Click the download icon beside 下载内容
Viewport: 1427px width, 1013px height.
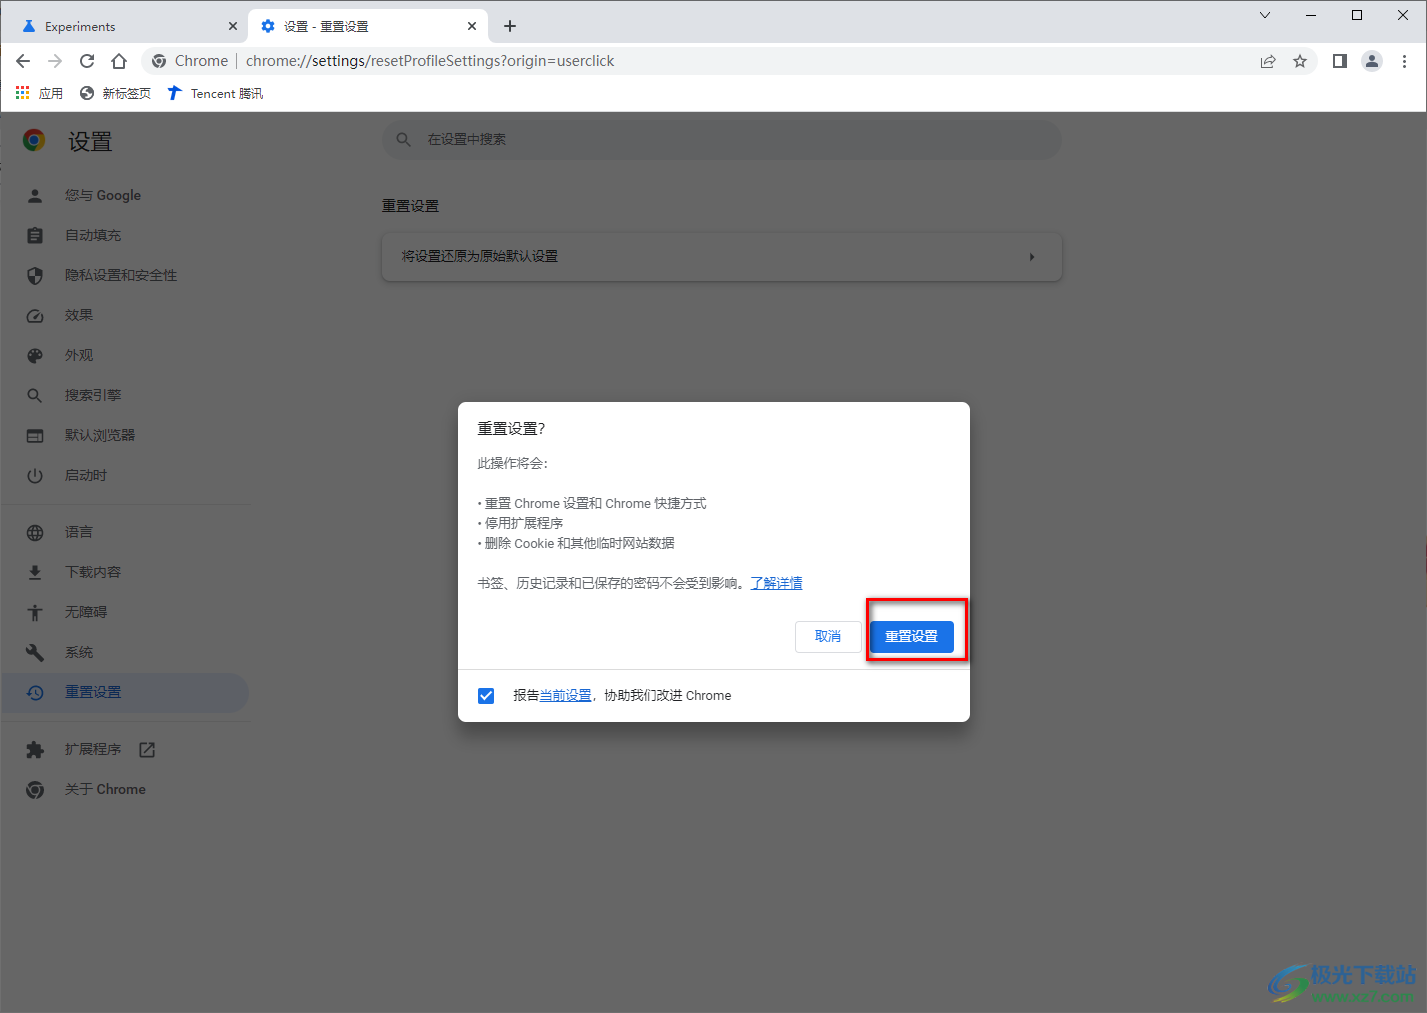tap(35, 573)
